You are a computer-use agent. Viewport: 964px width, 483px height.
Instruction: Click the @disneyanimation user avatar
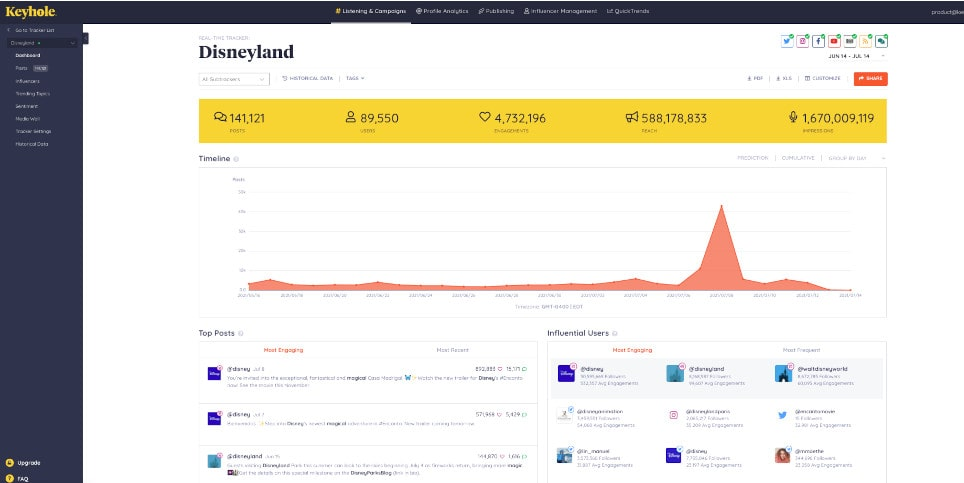coord(564,415)
